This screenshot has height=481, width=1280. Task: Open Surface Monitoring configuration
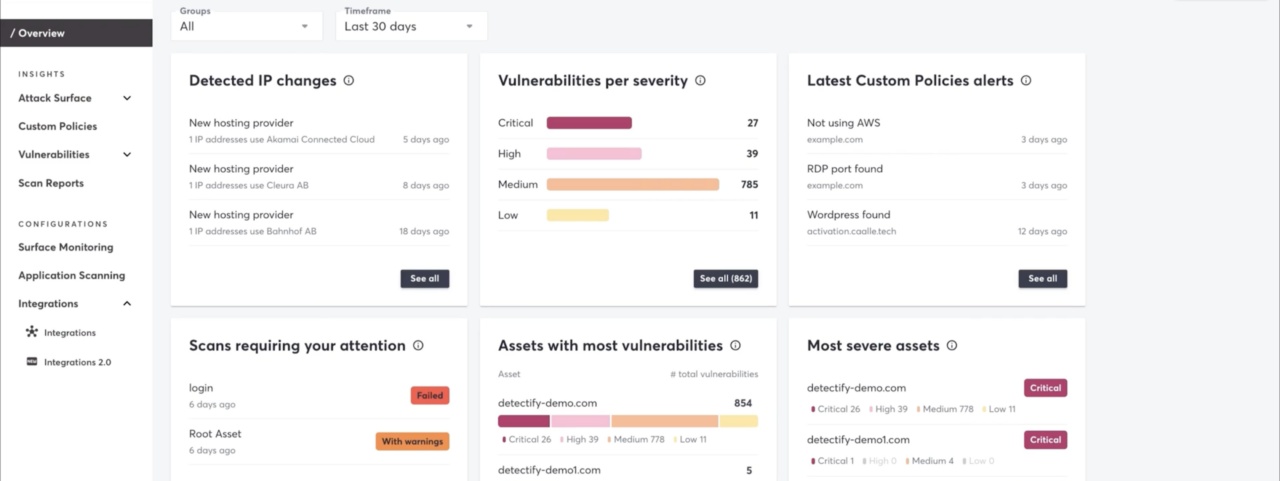(x=66, y=247)
